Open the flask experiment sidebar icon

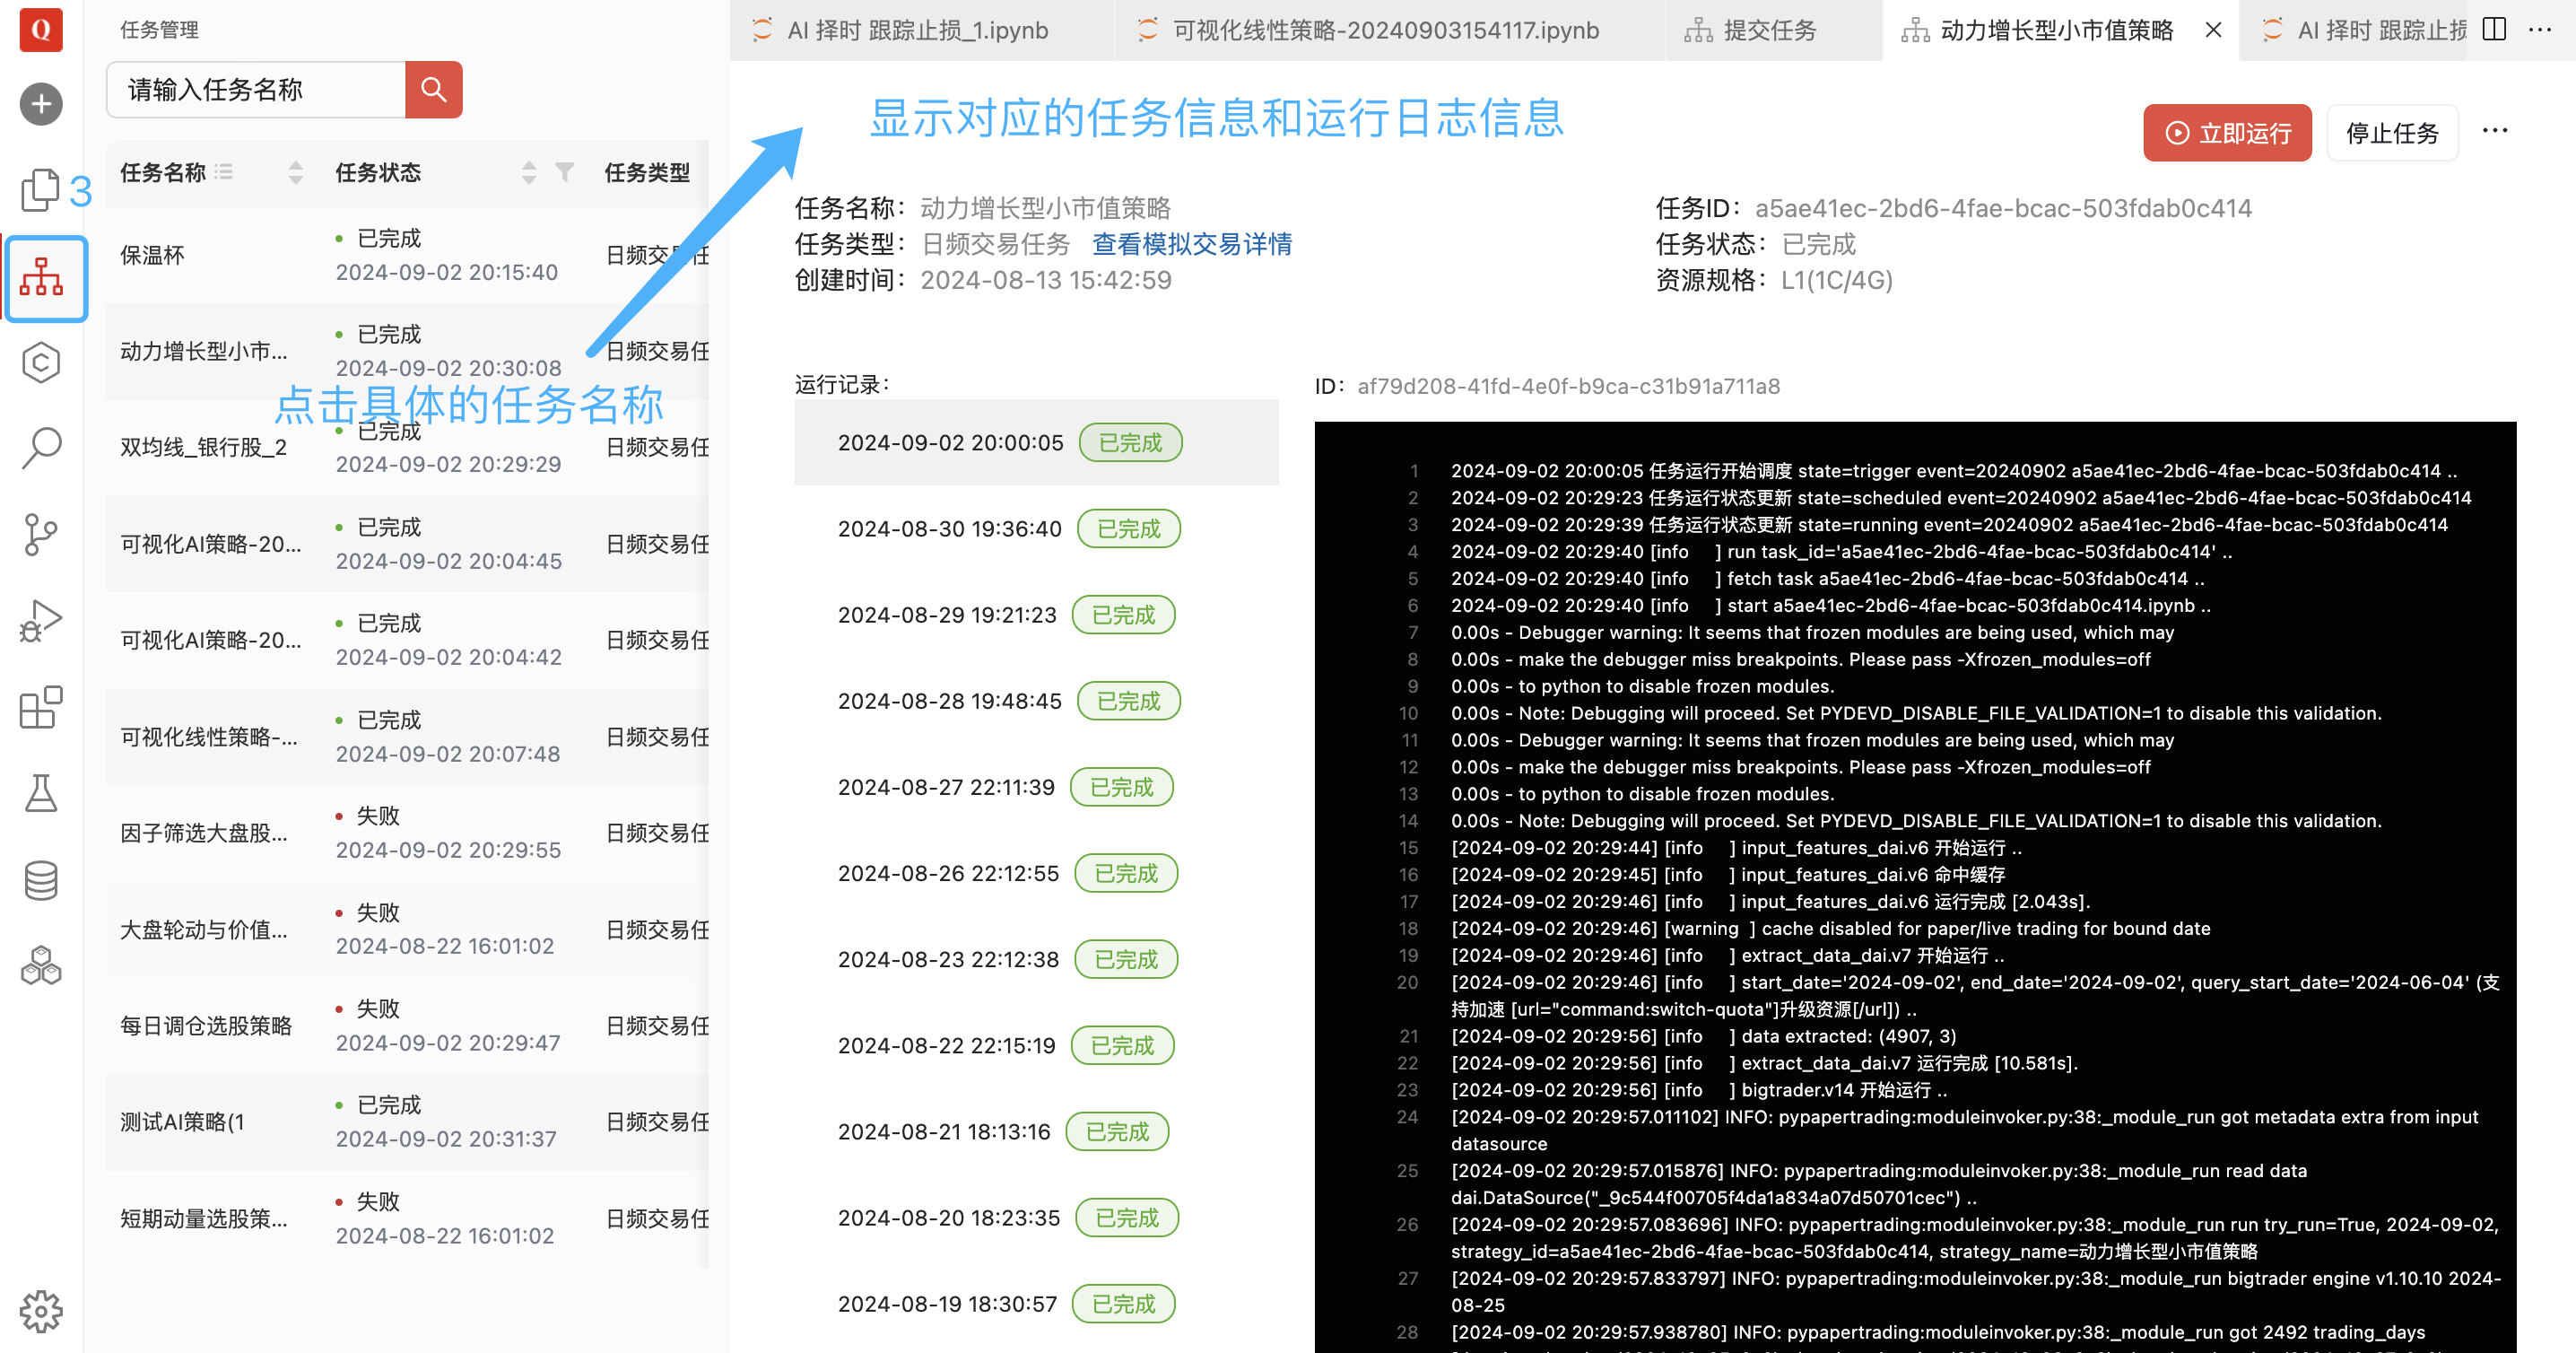point(41,794)
